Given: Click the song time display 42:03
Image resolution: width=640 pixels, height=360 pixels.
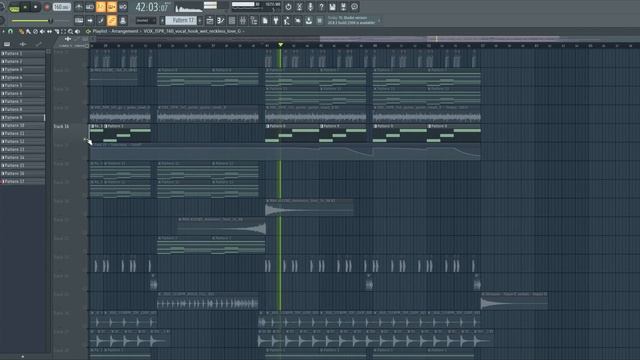Looking at the screenshot, I should [152, 7].
